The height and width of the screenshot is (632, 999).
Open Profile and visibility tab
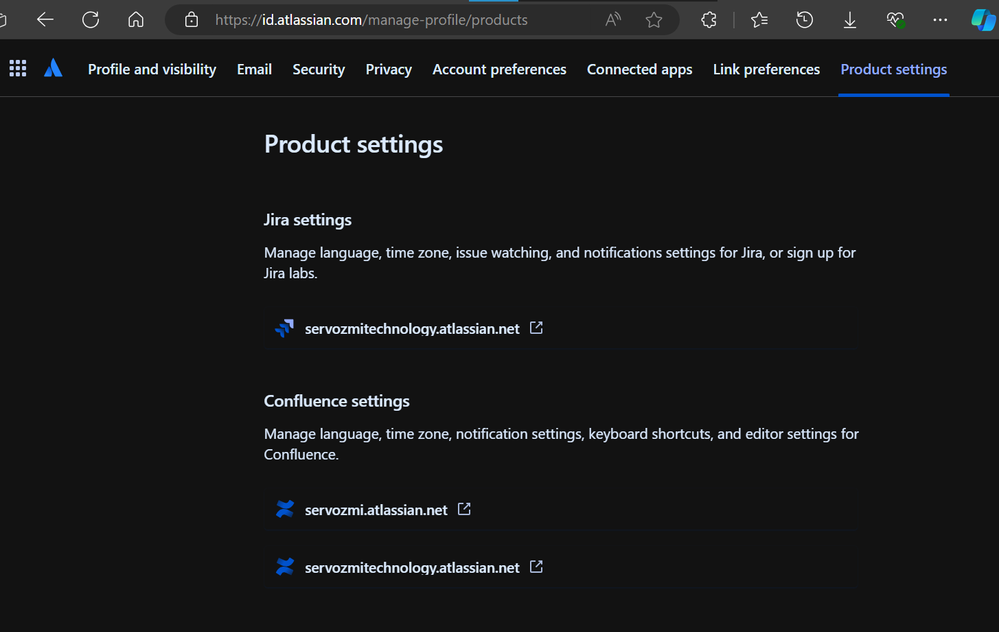[152, 69]
